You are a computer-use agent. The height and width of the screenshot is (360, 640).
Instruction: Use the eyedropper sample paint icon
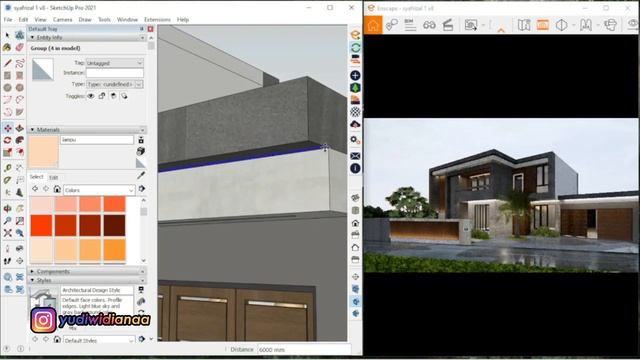(141, 175)
